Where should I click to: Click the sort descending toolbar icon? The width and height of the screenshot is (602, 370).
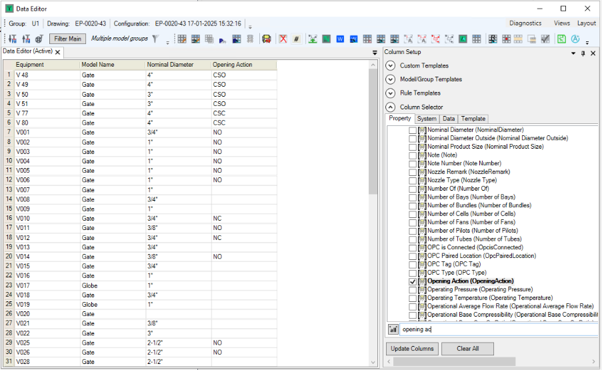point(13,39)
